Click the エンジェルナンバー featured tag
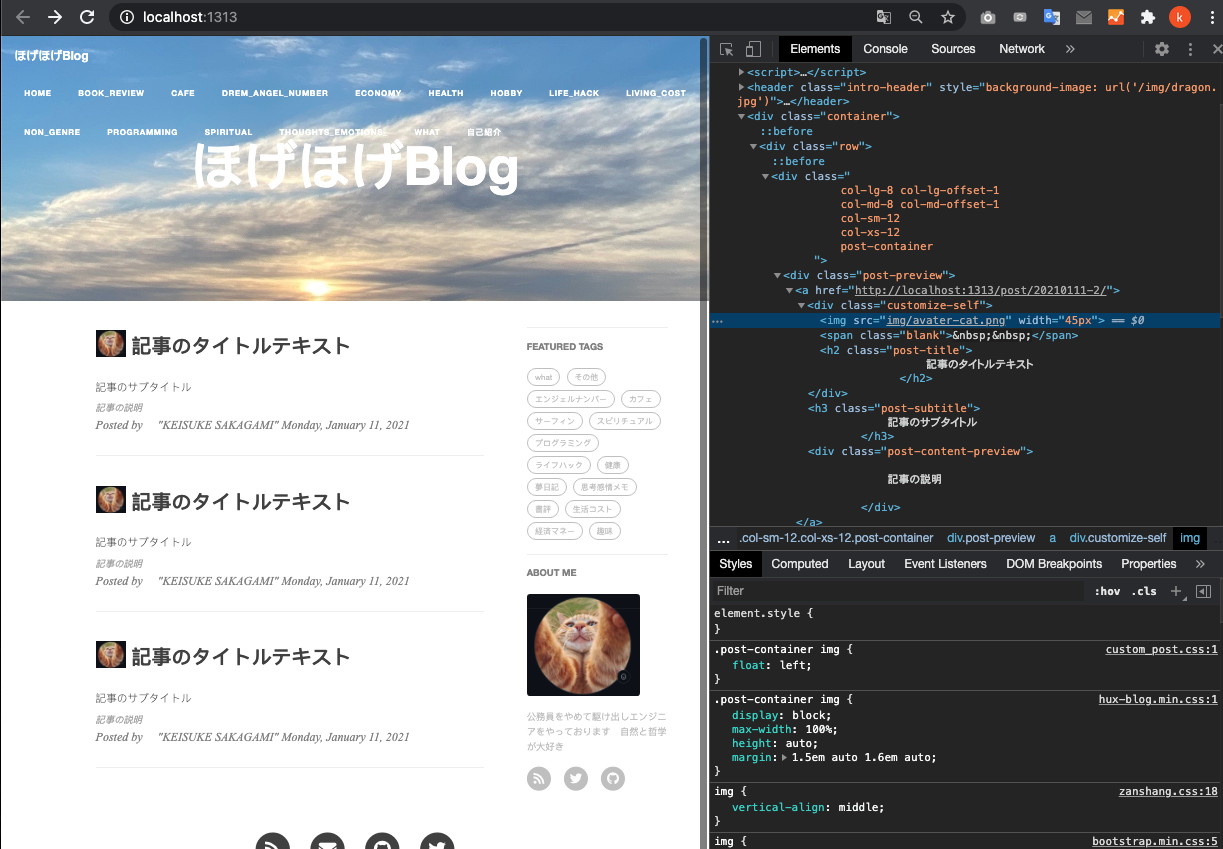This screenshot has height=849, width=1223. 570,399
